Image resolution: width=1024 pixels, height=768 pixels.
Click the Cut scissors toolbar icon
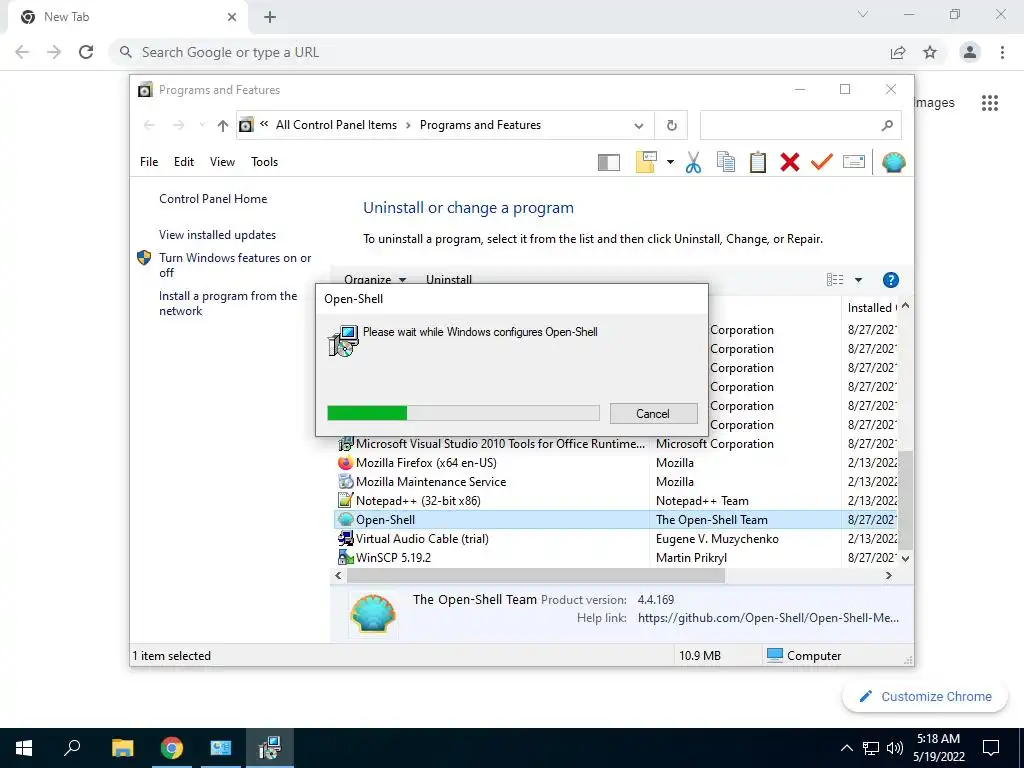coord(694,162)
